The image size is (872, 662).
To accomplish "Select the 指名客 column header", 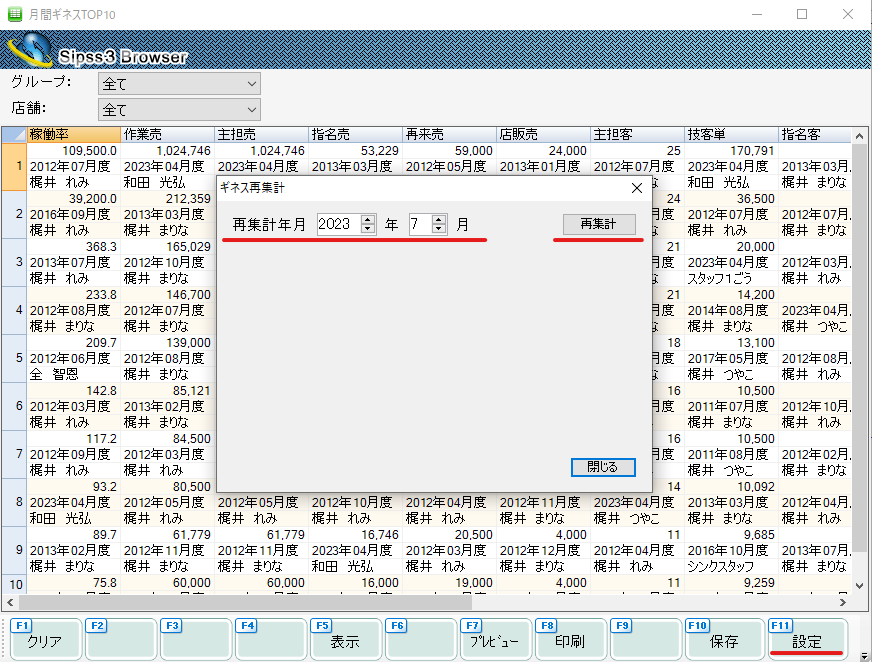I will point(815,135).
